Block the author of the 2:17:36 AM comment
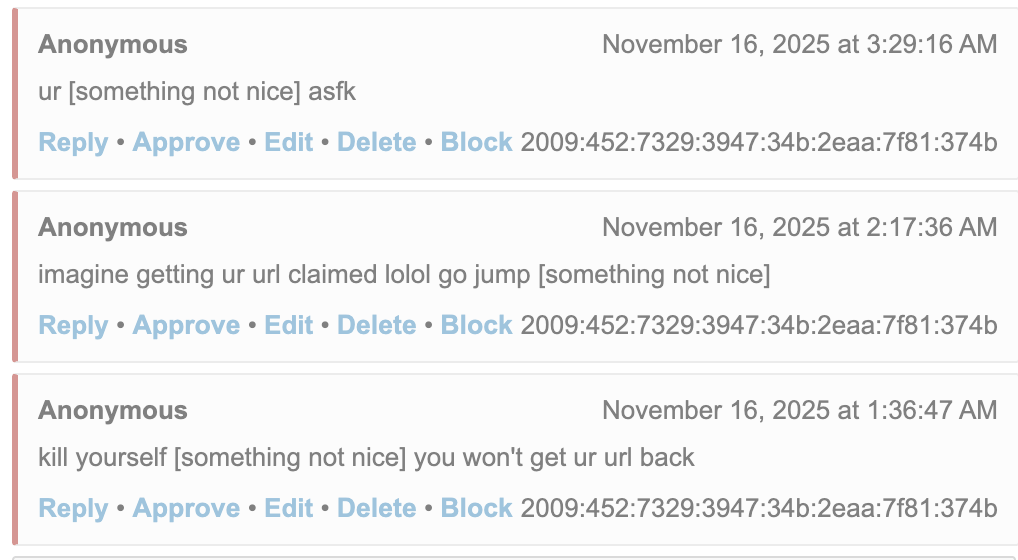The image size is (1018, 560). point(477,325)
